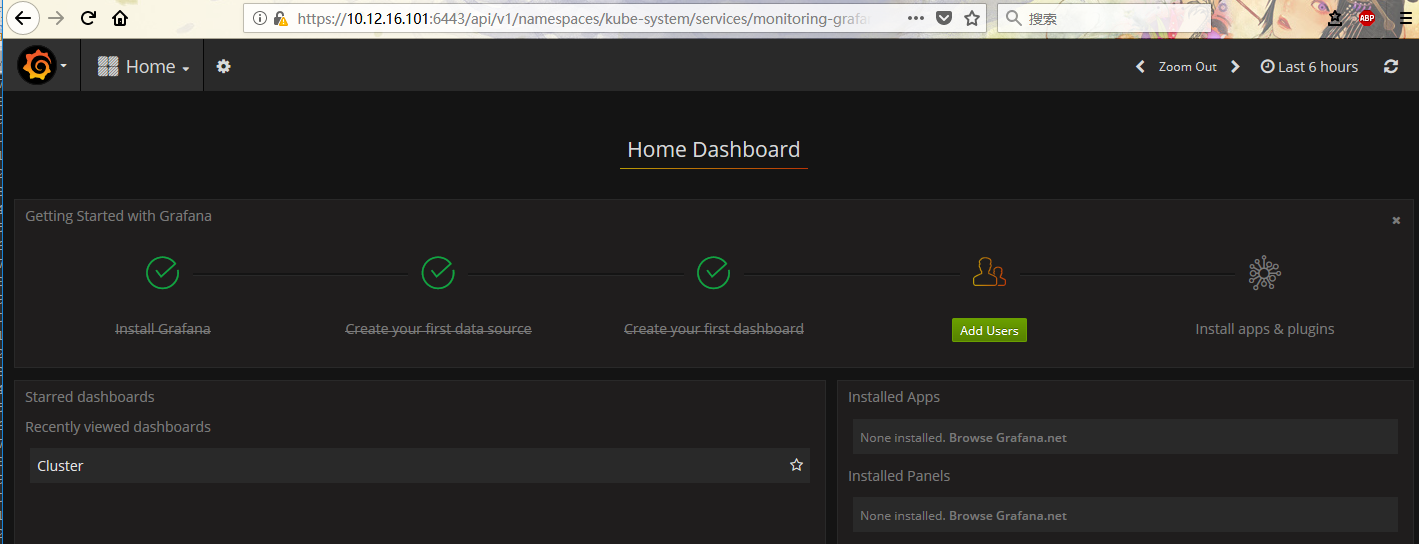Click Getting Started with Grafana title
Image resolution: width=1419 pixels, height=544 pixels.
click(x=118, y=216)
